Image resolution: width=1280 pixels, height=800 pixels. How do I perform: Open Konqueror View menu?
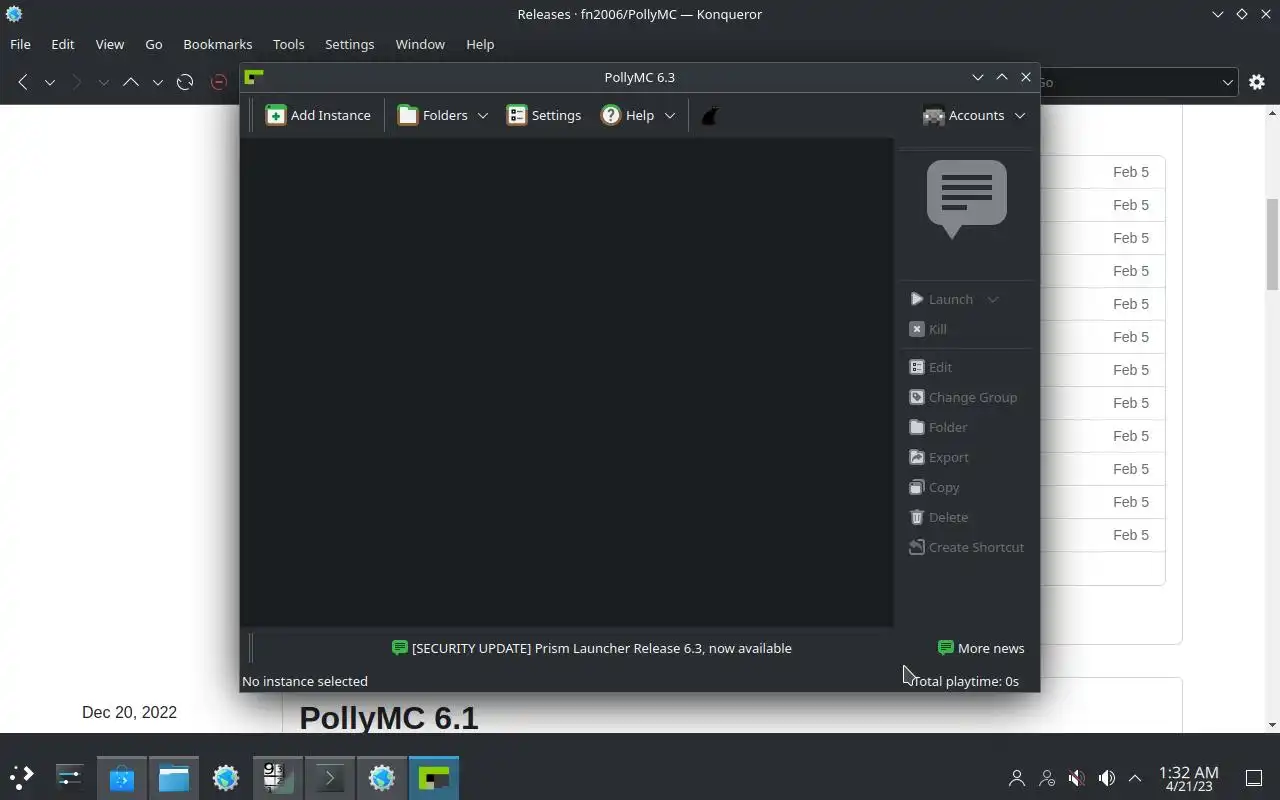pos(110,44)
